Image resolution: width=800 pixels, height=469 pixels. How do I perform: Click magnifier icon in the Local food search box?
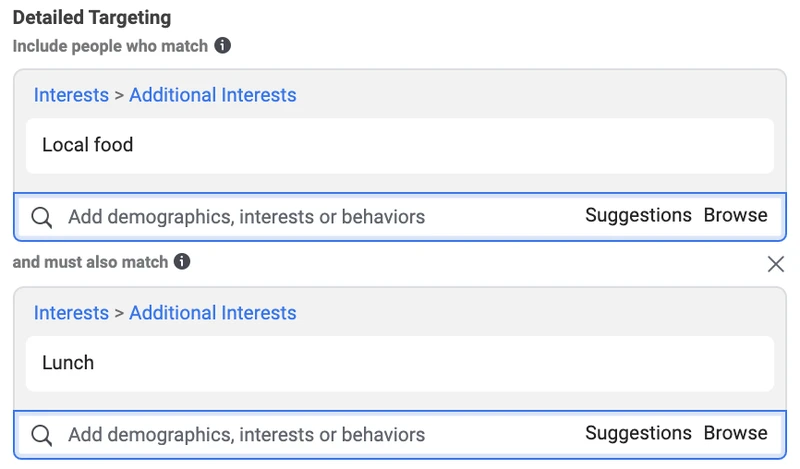pos(41,217)
